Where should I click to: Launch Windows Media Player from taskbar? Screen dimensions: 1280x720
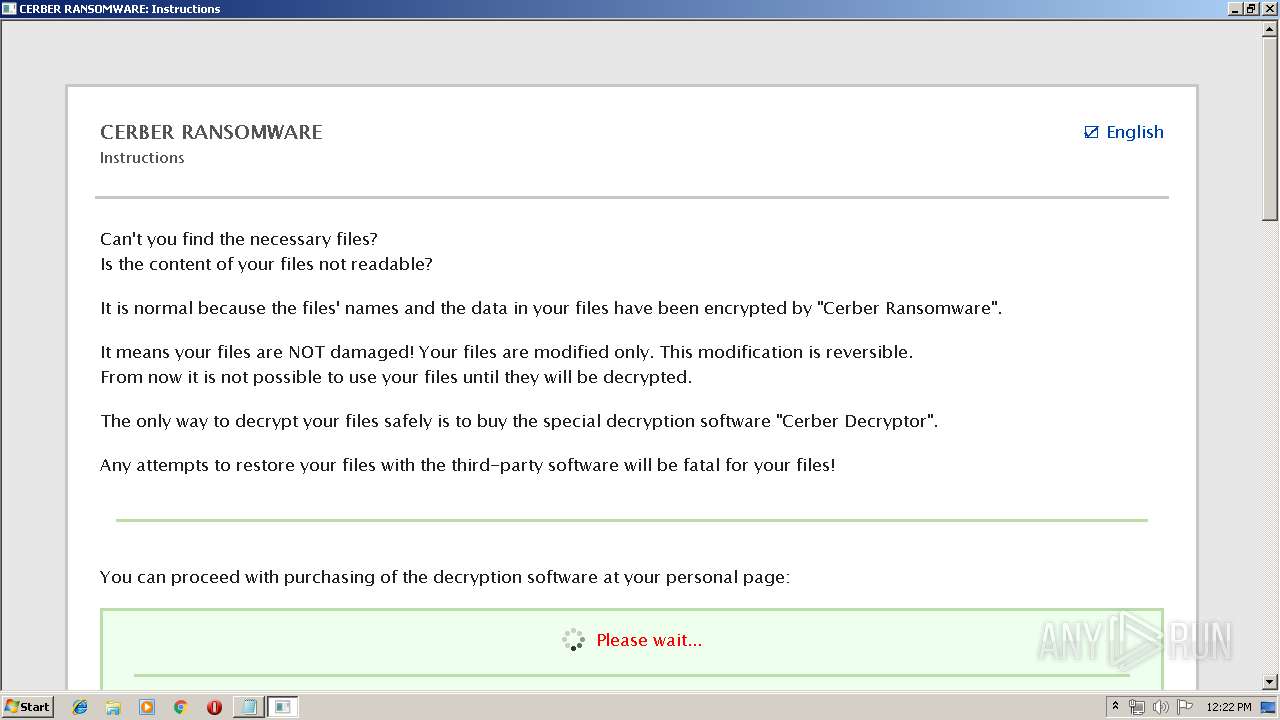(x=147, y=707)
